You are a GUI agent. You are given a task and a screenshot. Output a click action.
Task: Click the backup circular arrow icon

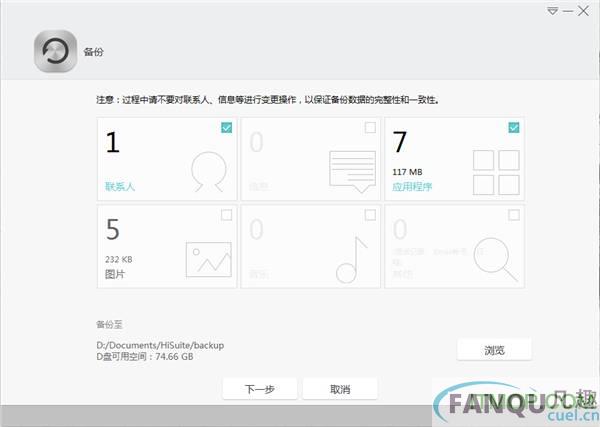pos(55,51)
